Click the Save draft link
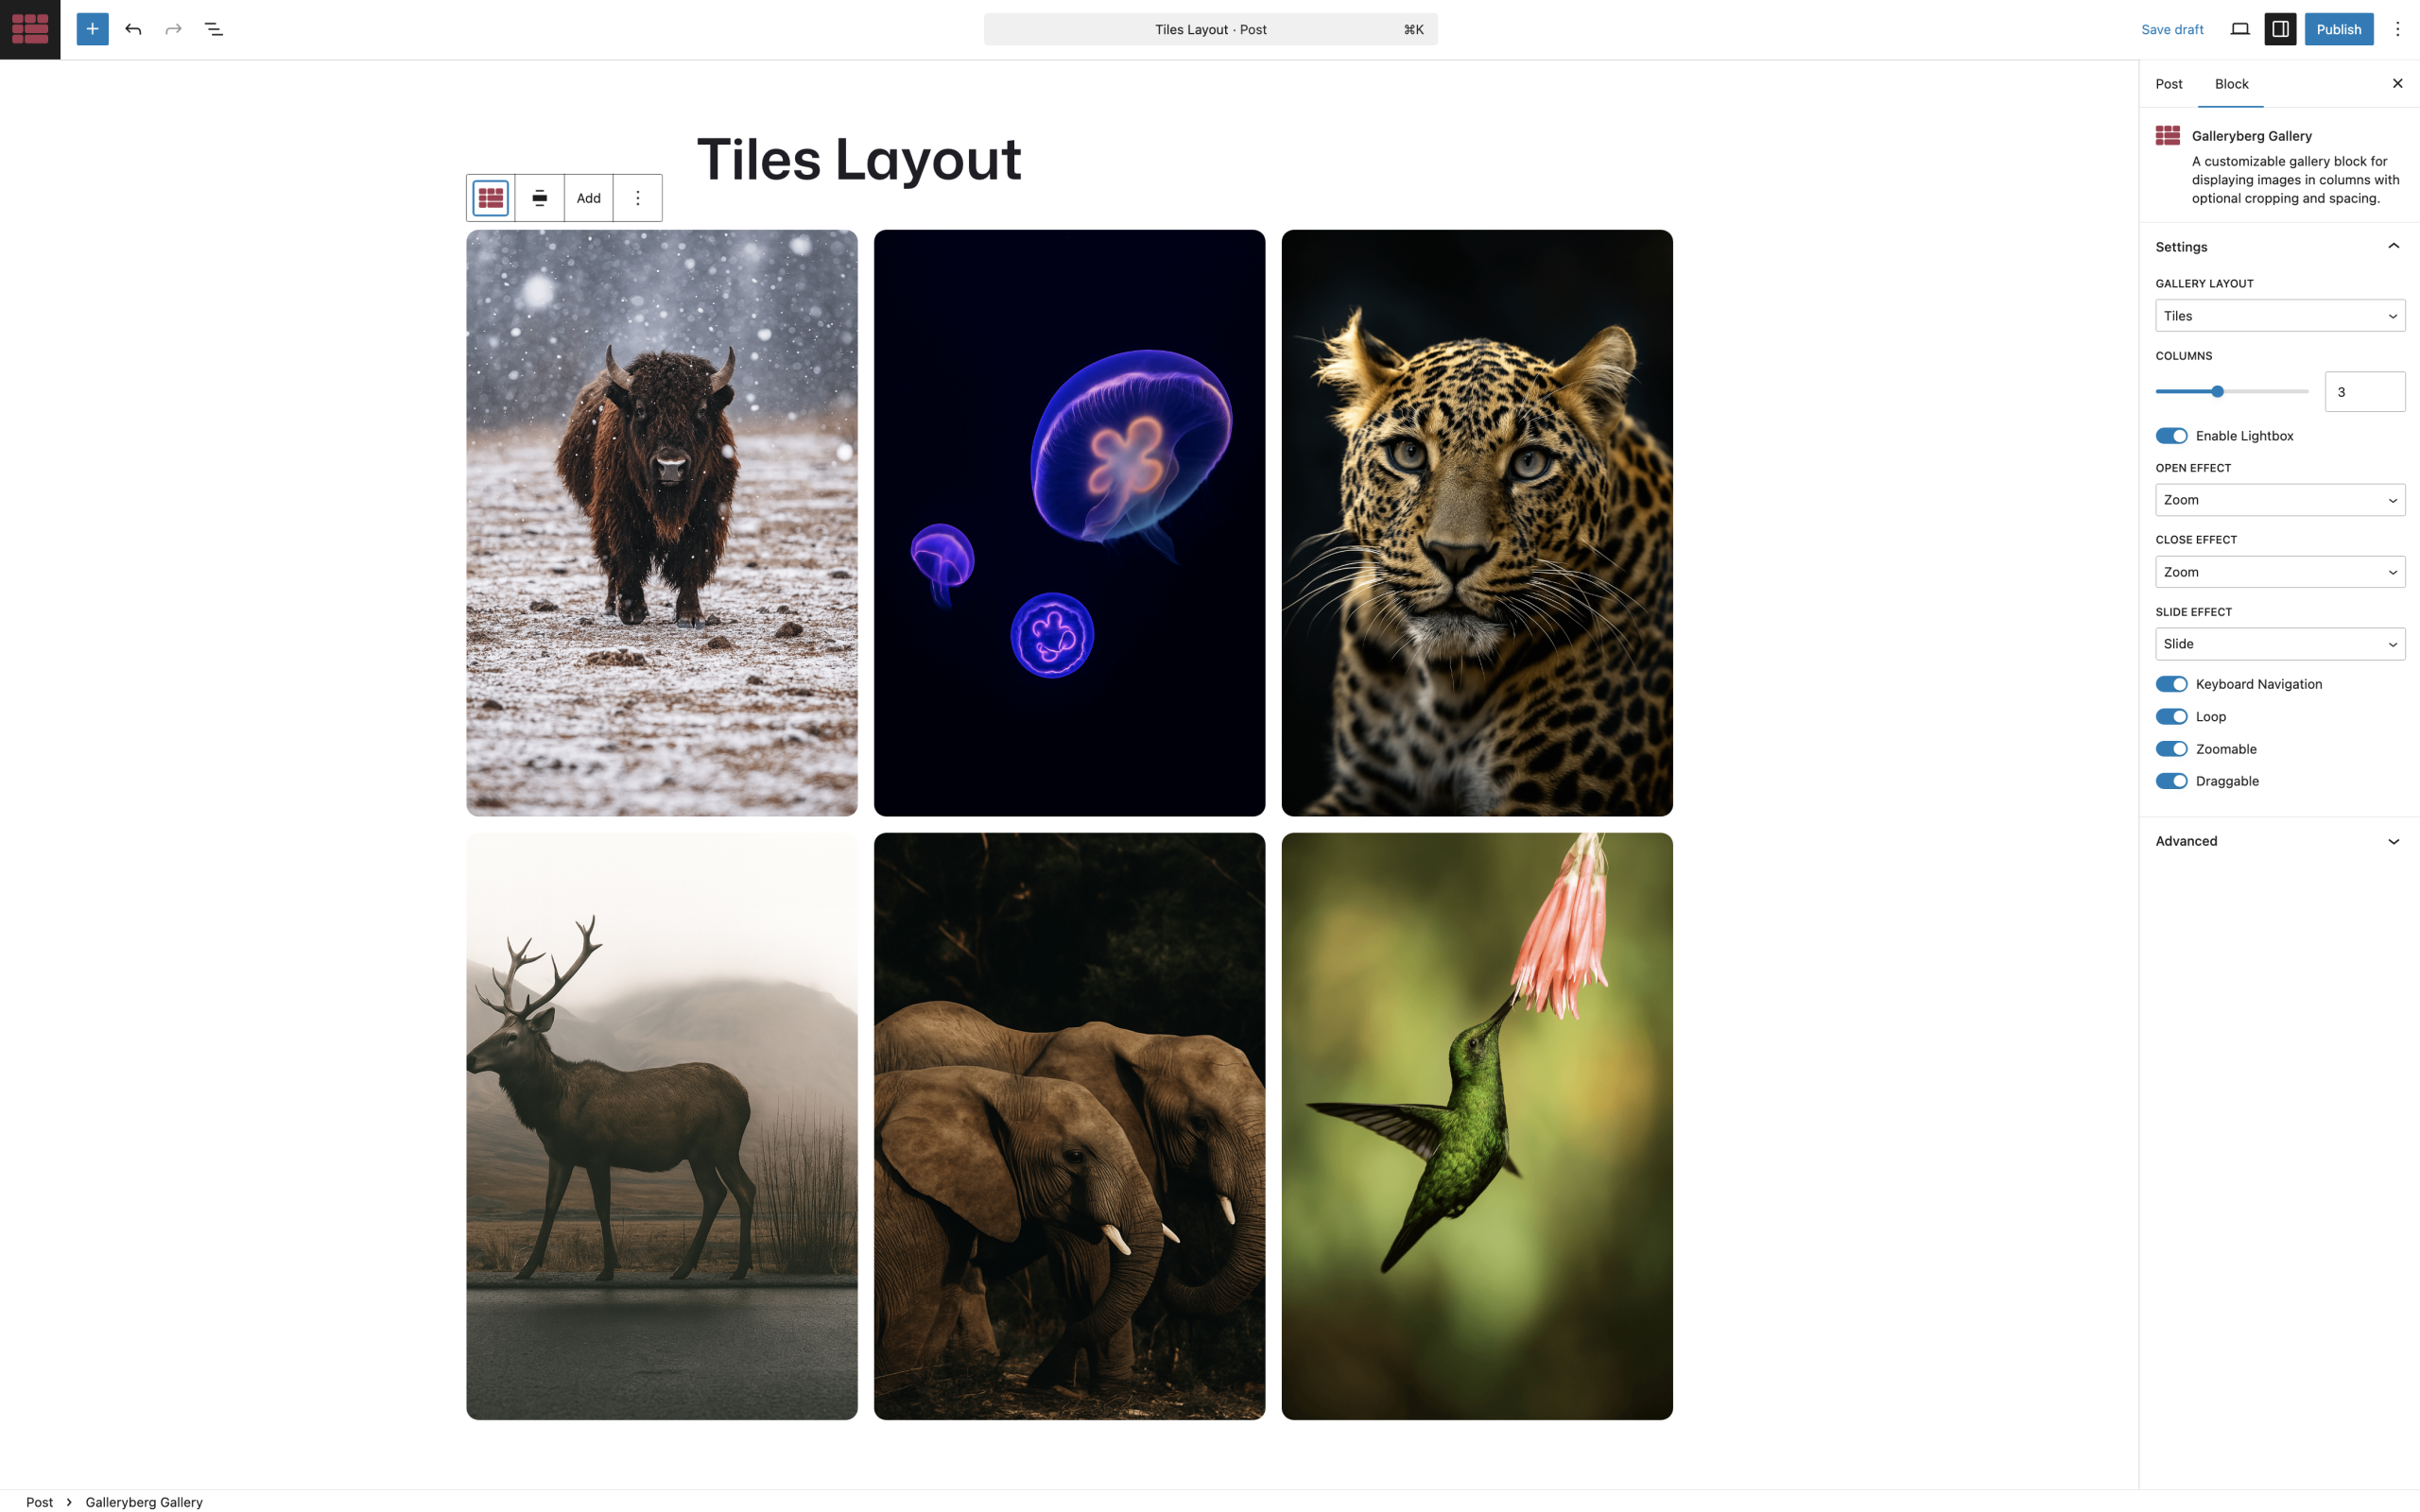The image size is (2420, 1512). coord(2171,29)
